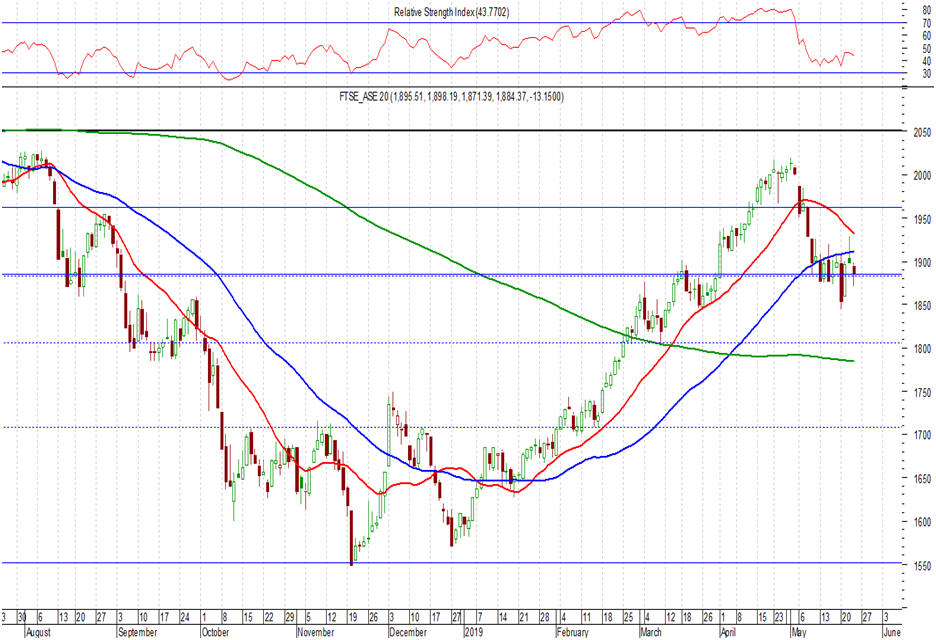This screenshot has height=640, width=936.
Task: Click the 1650 price axis label
Action: coord(922,479)
